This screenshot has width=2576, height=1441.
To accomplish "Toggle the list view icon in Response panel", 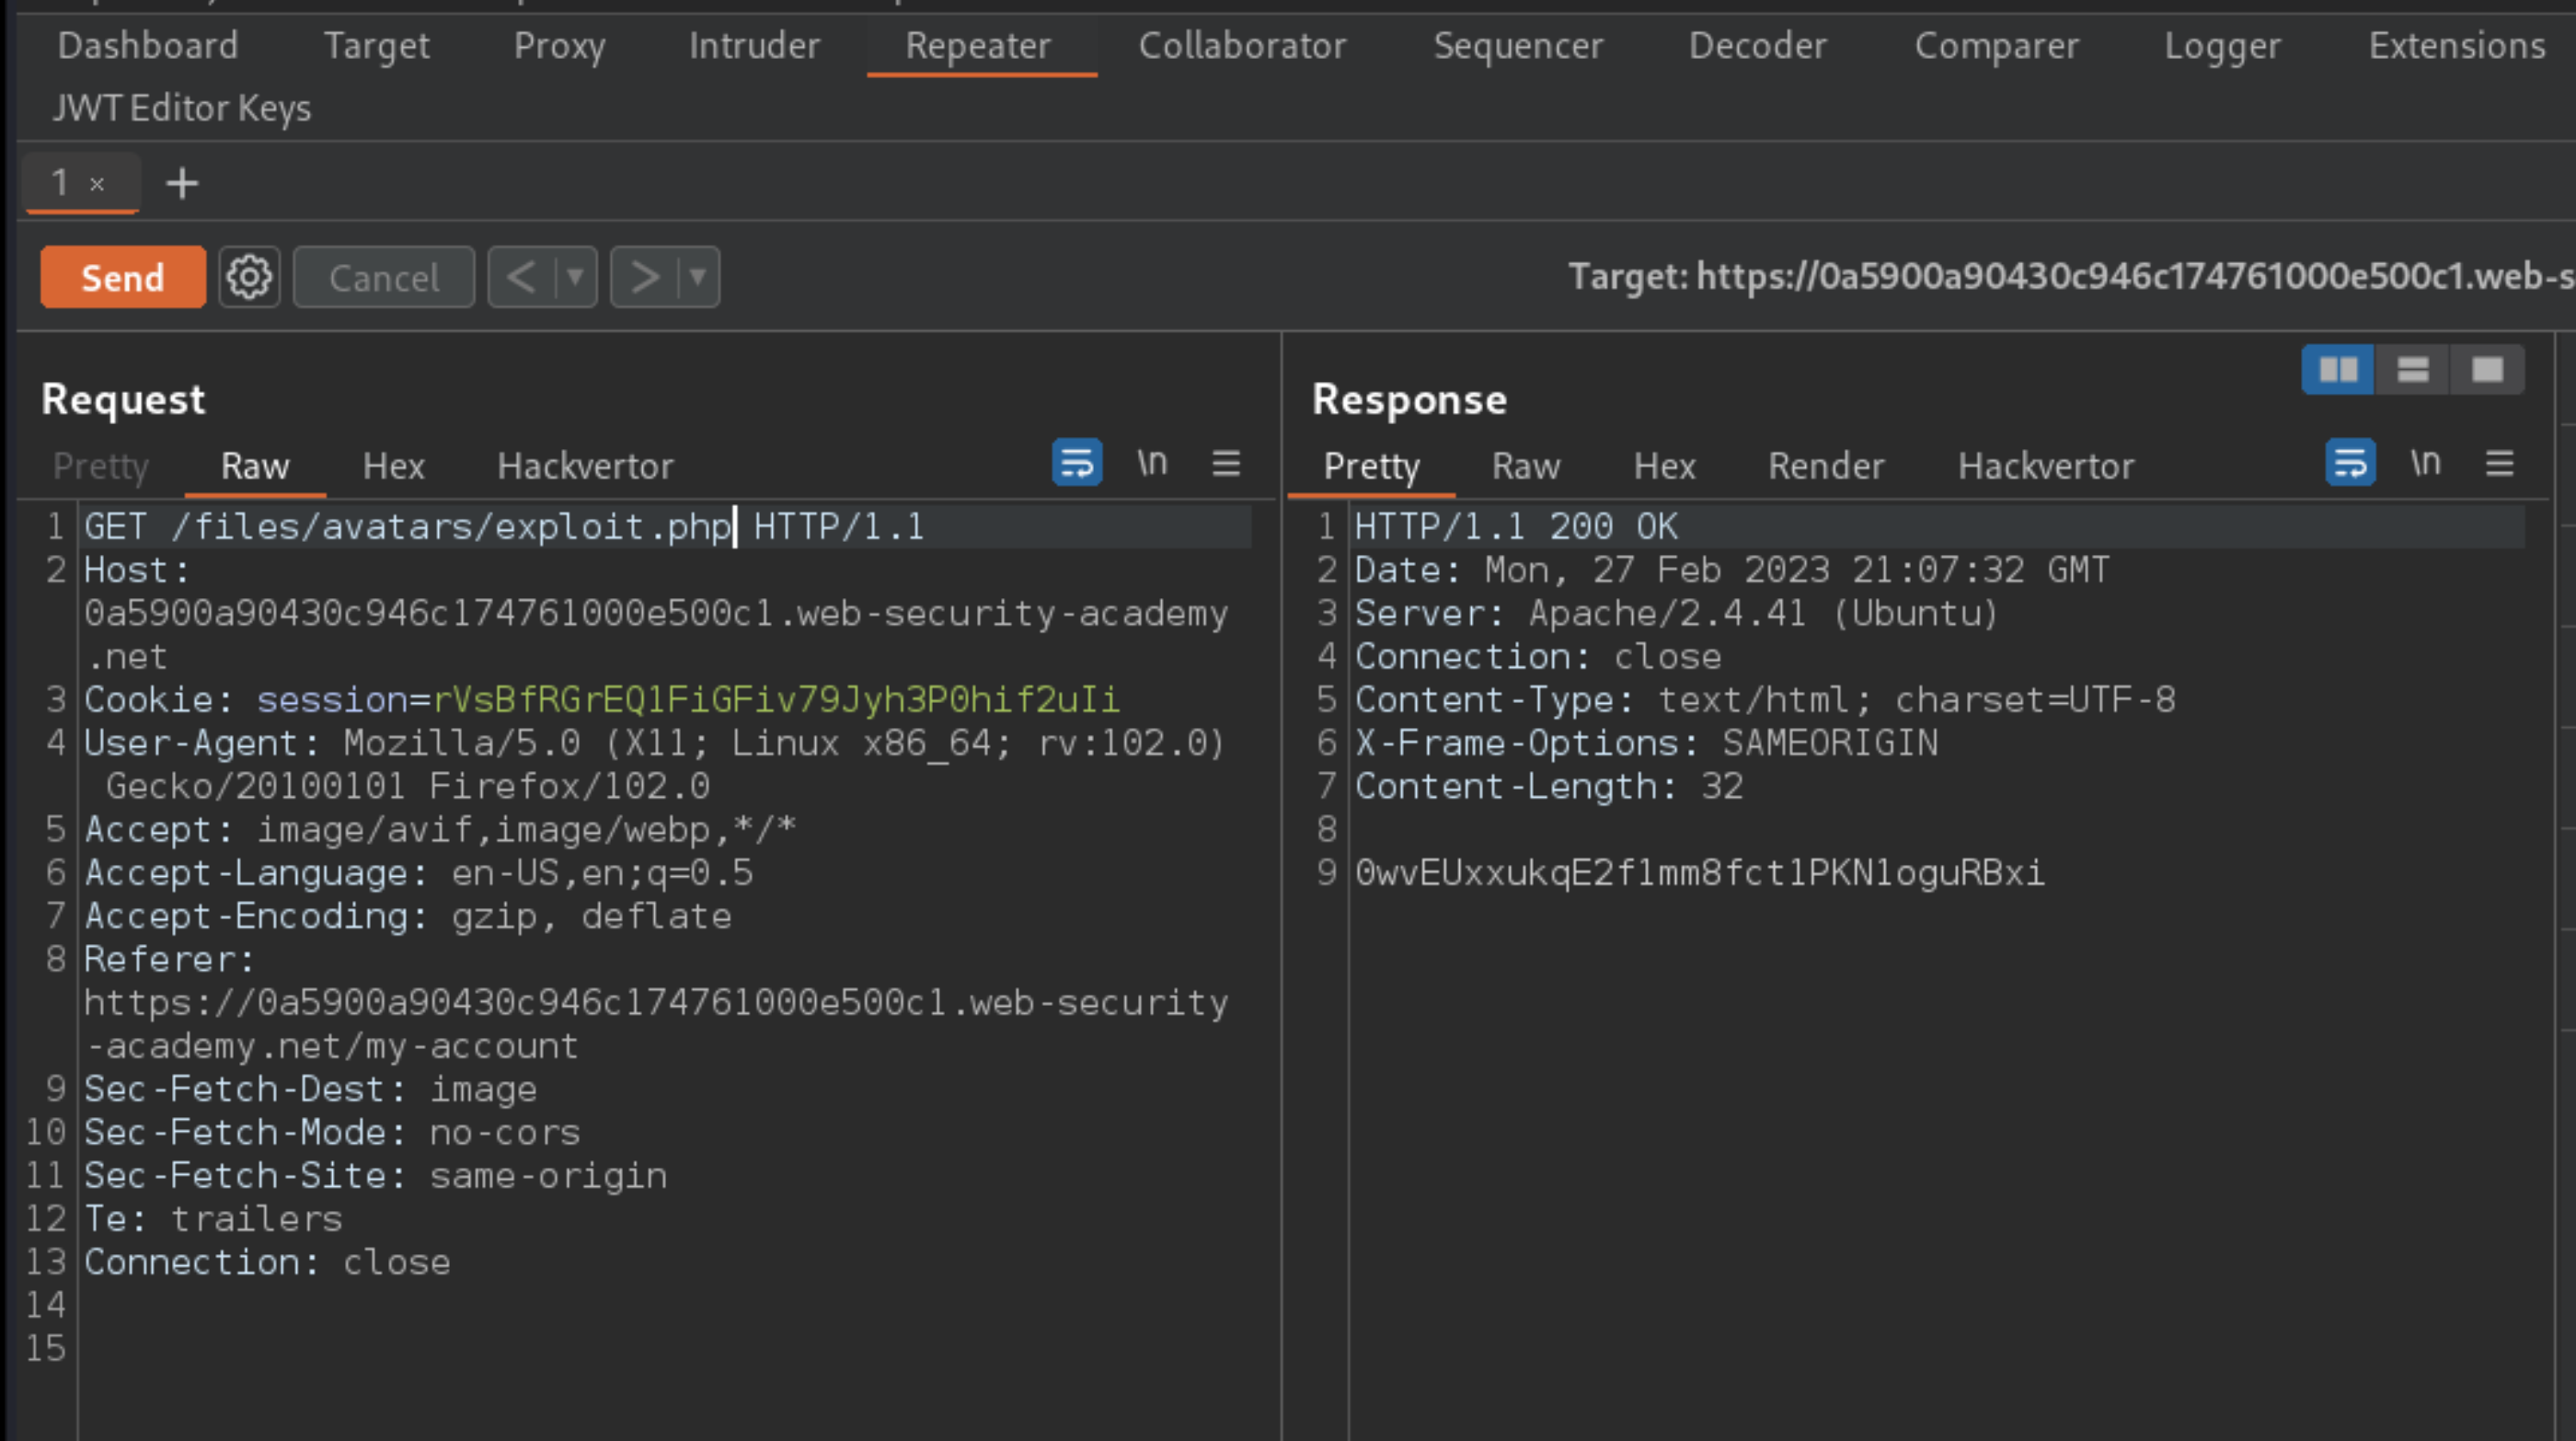I will pyautogui.click(x=2413, y=370).
